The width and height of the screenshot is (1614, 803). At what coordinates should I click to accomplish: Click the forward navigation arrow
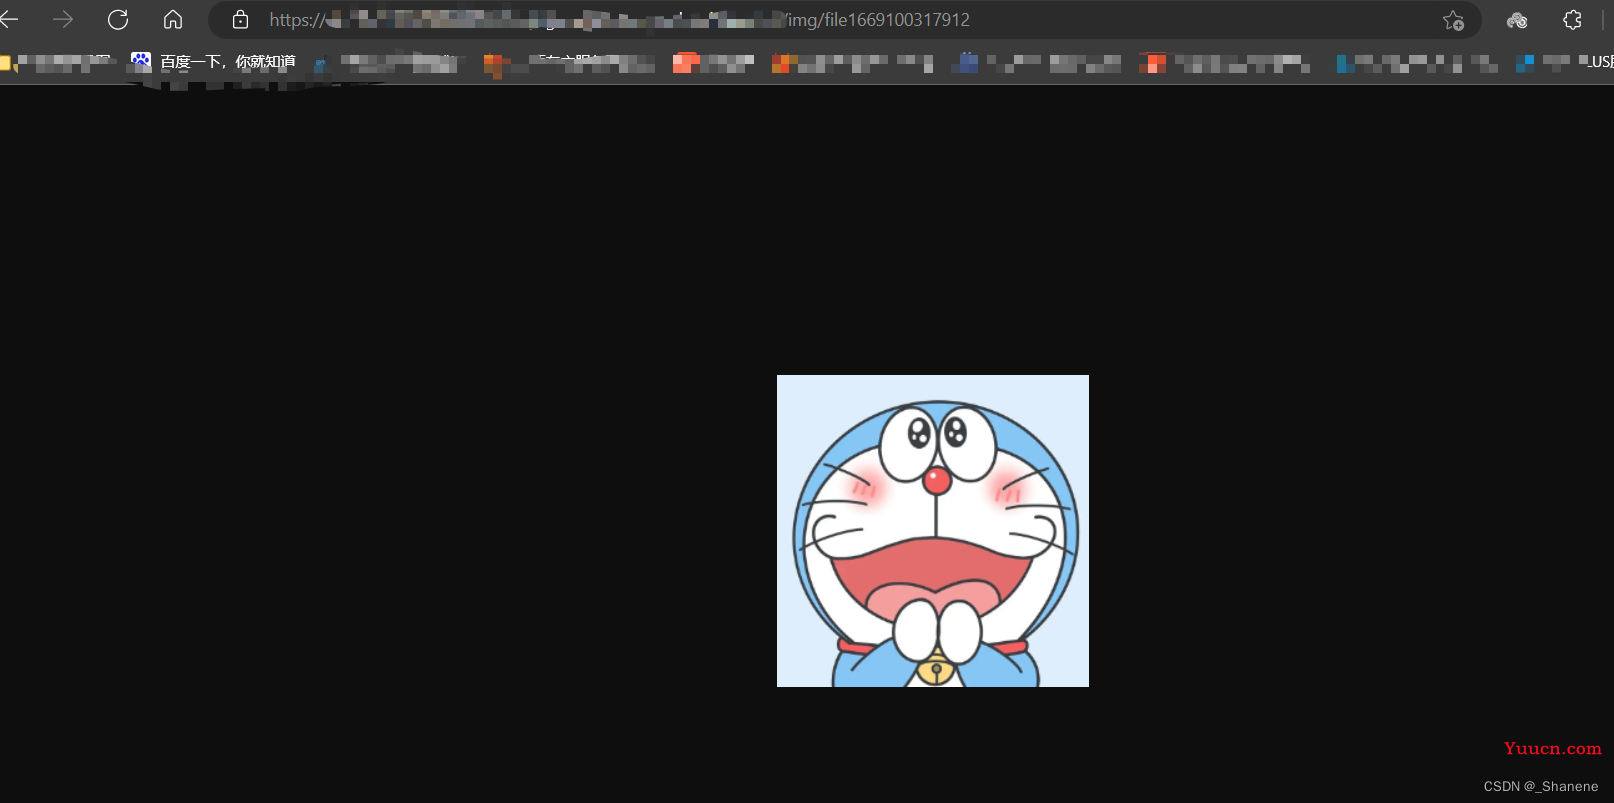pyautogui.click(x=63, y=20)
